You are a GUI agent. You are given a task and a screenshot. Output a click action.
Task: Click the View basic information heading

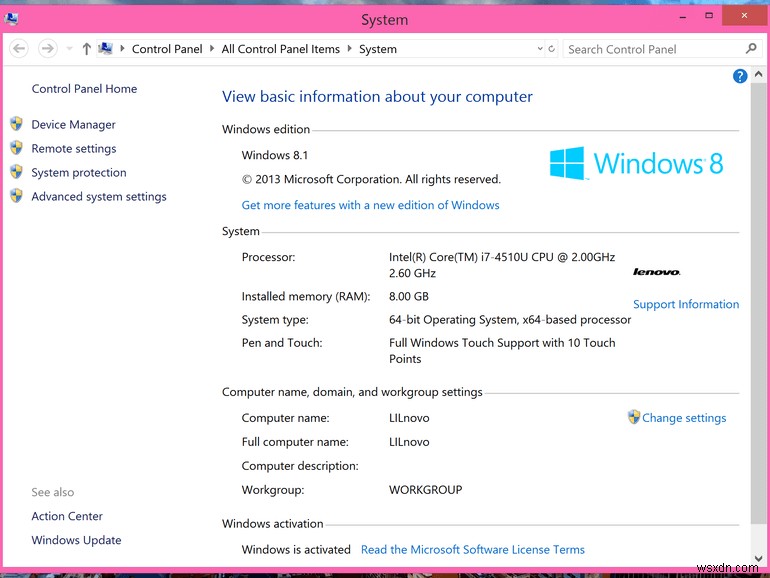377,97
